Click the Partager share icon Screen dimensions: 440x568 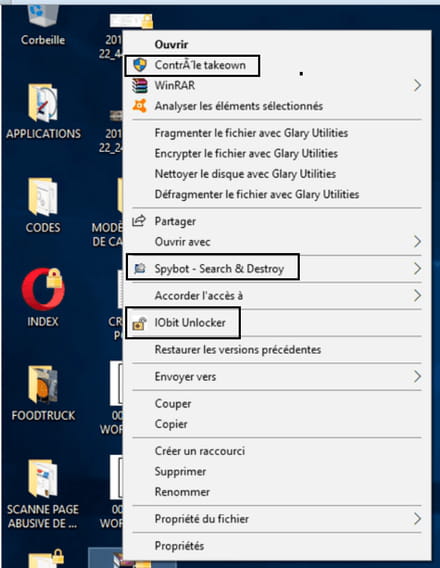click(139, 221)
